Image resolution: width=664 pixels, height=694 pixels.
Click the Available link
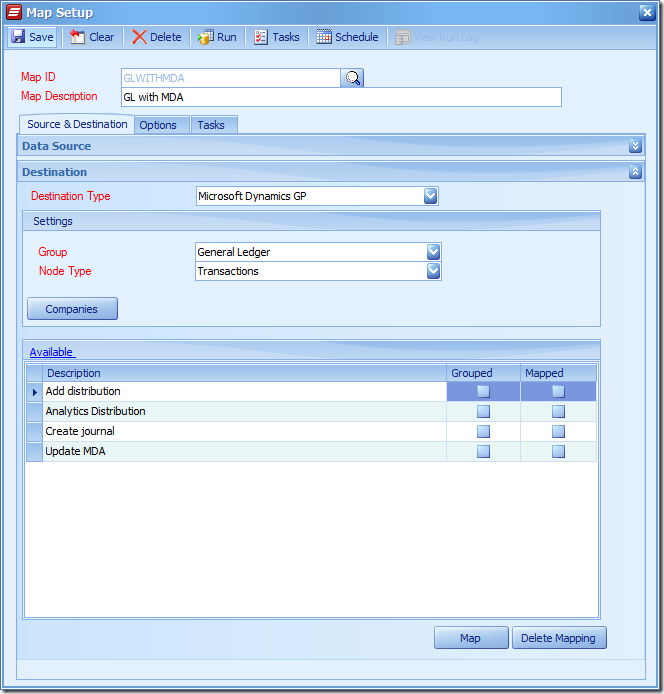click(x=52, y=352)
